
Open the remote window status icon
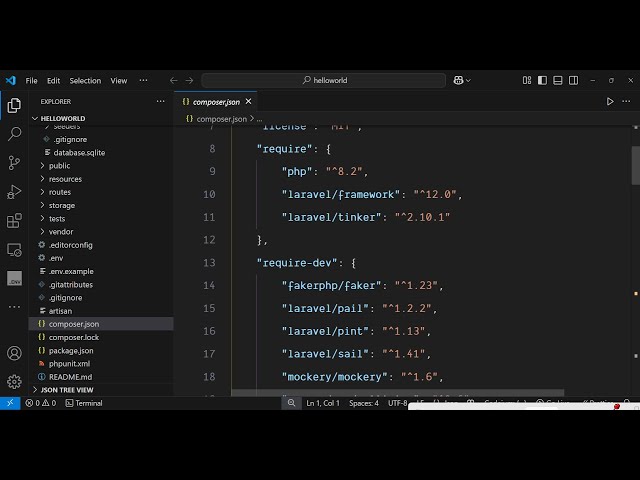(x=10, y=403)
